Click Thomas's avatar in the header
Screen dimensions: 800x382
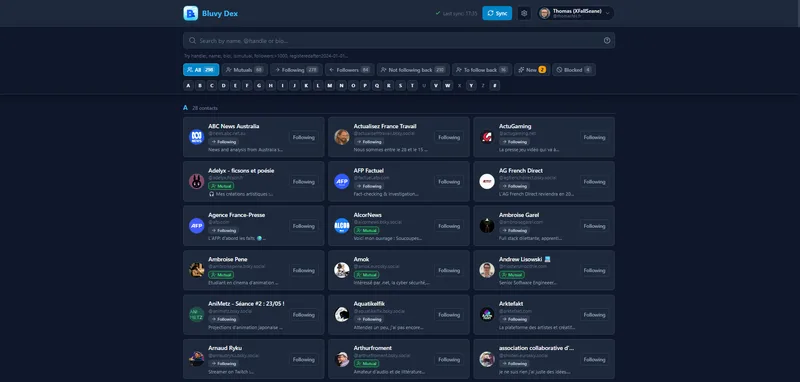[x=544, y=13]
